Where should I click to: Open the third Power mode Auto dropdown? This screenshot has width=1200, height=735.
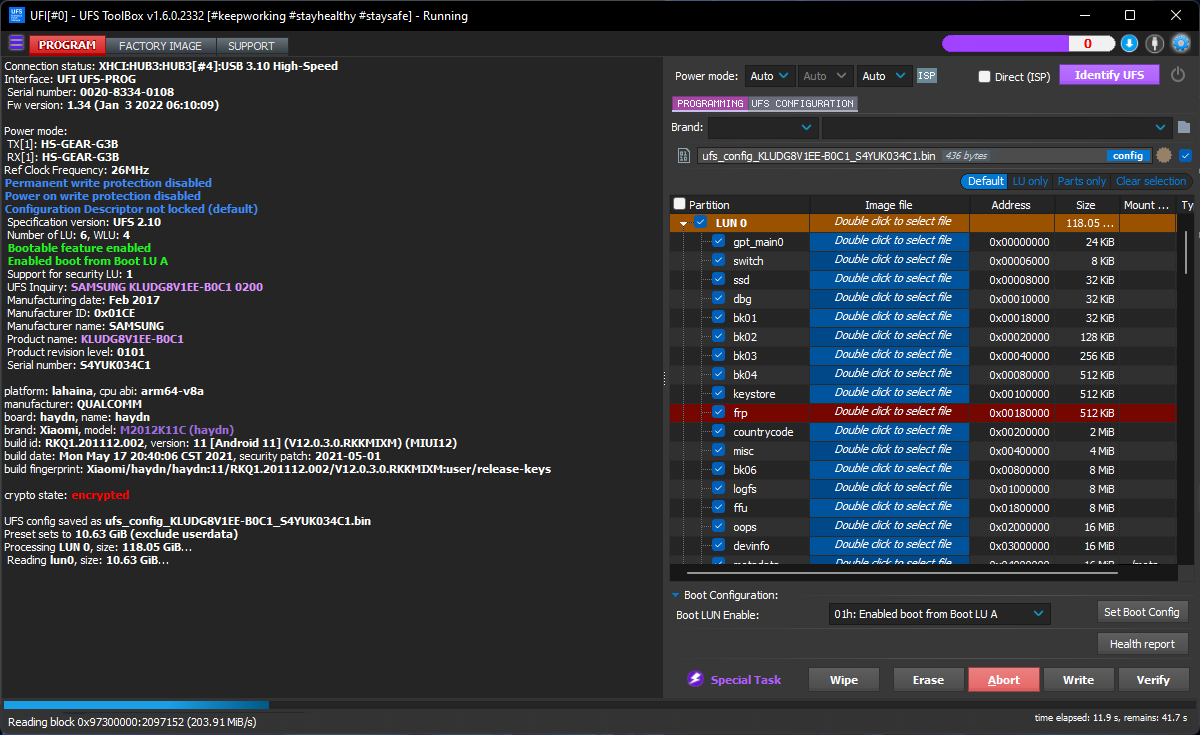coord(884,76)
